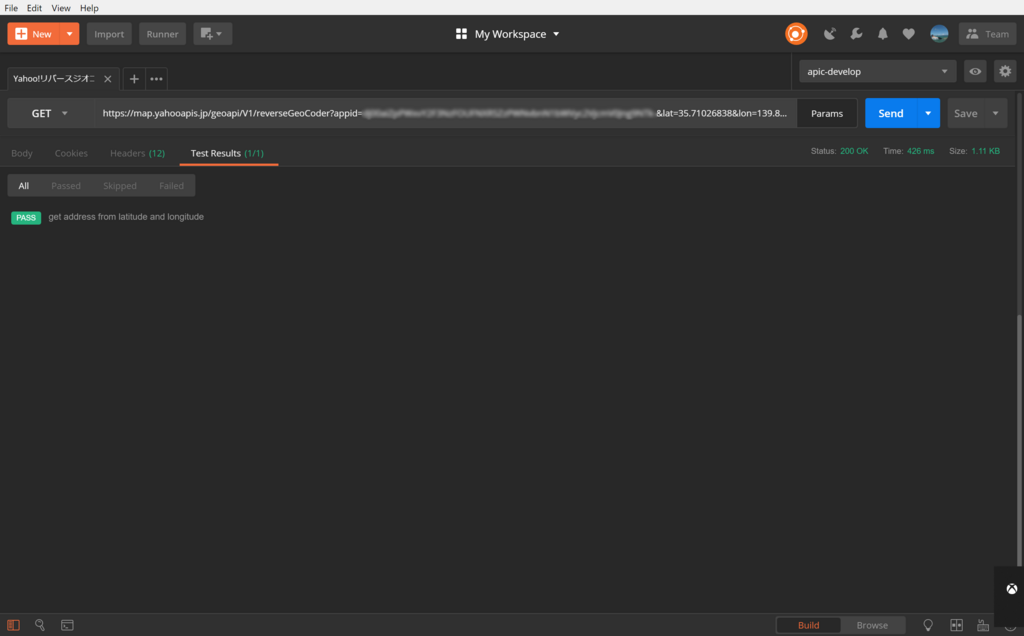Viewport: 1024px width, 636px height.
Task: Expand the New button dropdown arrow
Action: point(69,34)
